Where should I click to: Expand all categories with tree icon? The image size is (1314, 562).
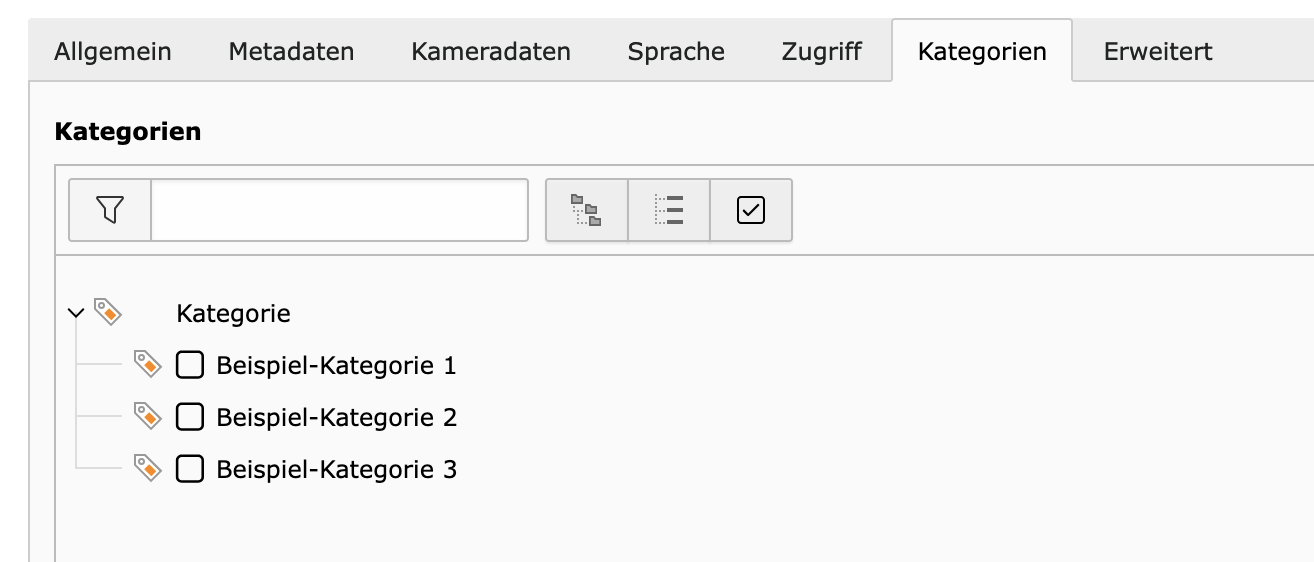pyautogui.click(x=586, y=210)
